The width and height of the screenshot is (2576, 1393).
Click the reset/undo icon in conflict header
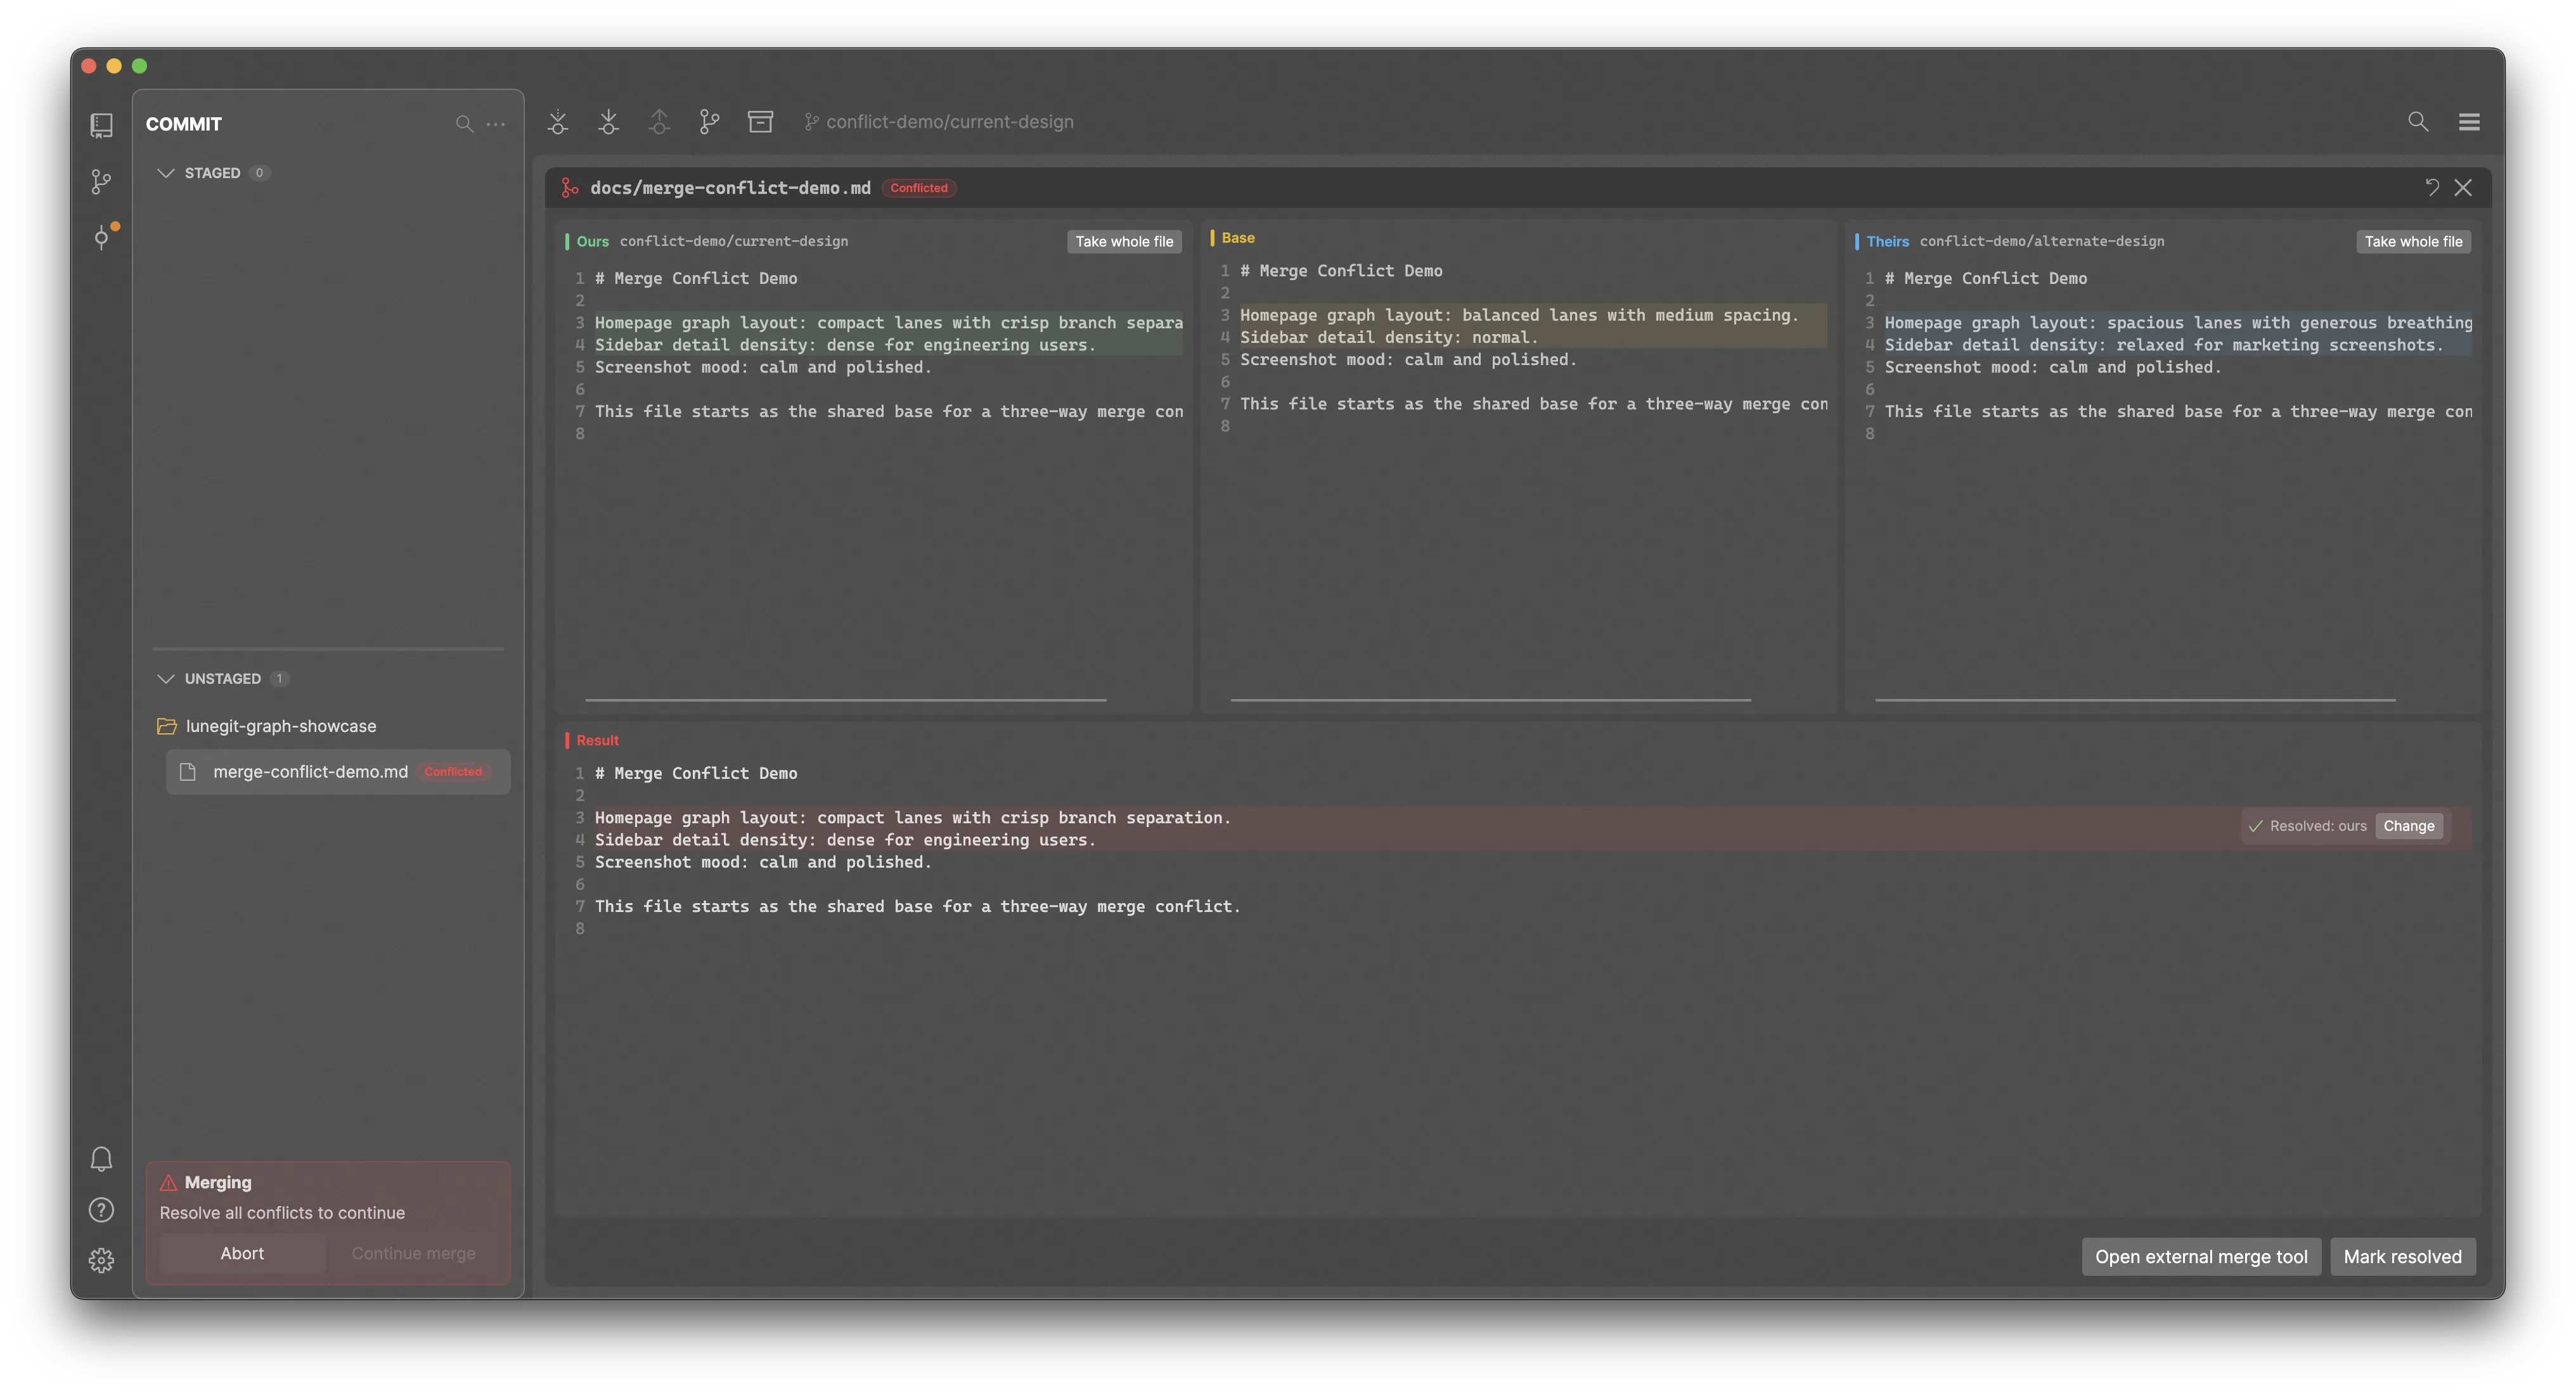click(x=2432, y=187)
